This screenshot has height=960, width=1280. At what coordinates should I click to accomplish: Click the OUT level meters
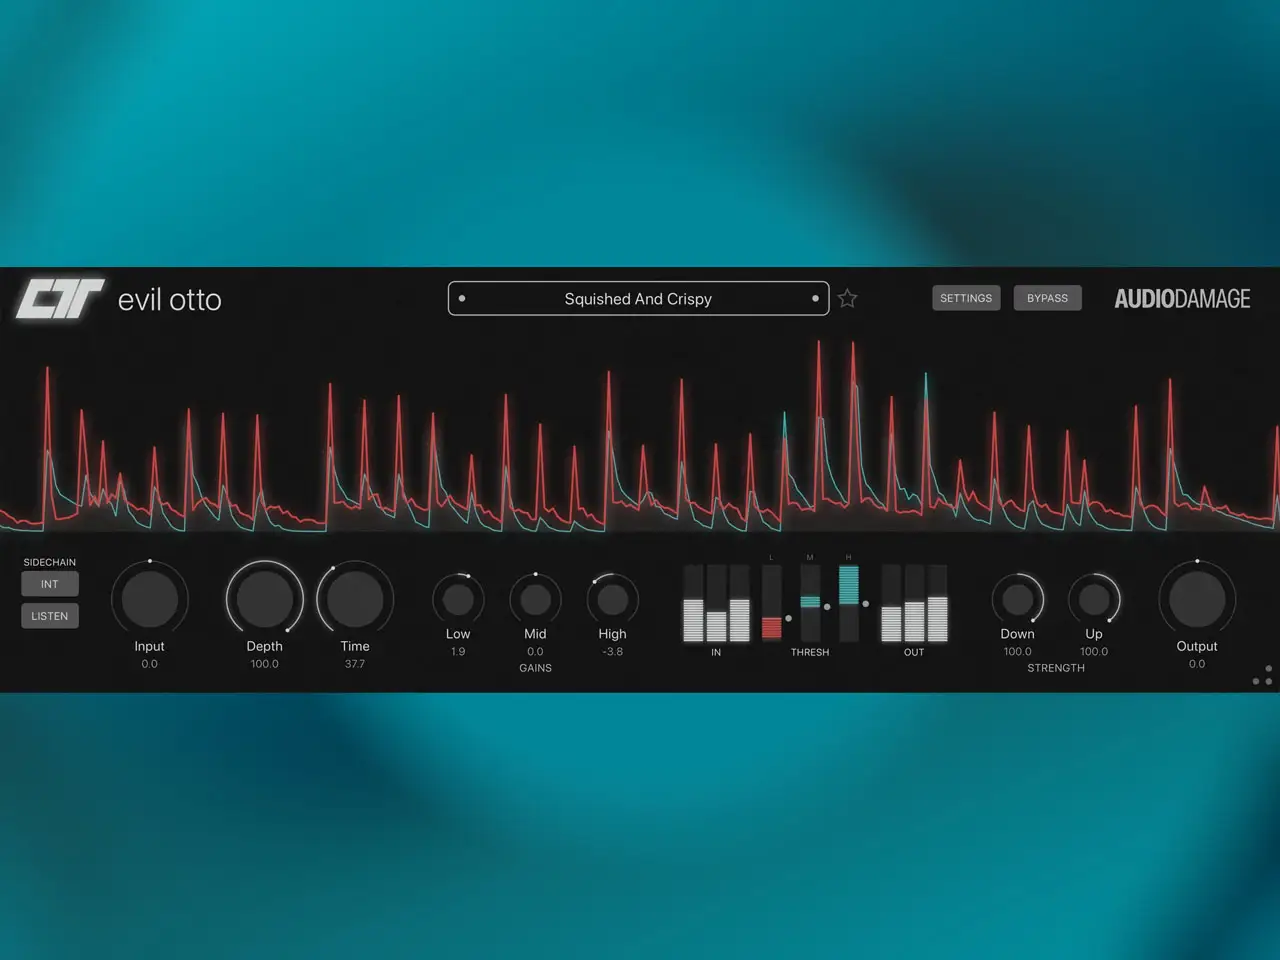(x=914, y=603)
